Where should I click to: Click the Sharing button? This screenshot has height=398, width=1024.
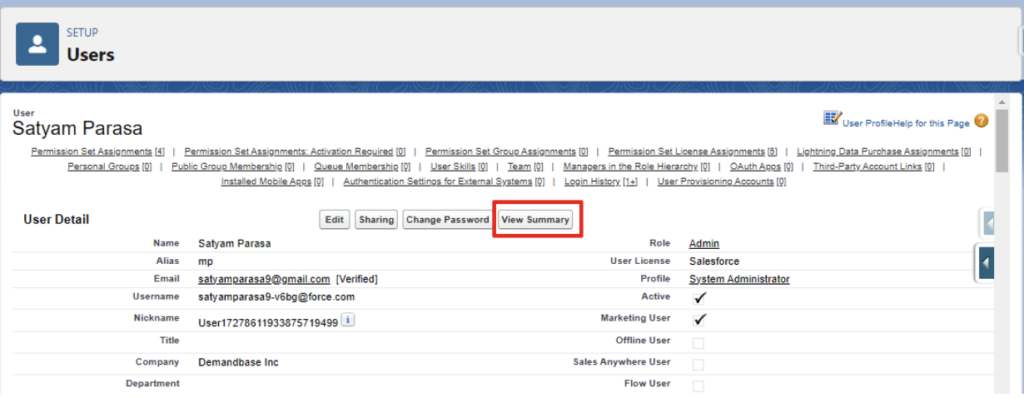pos(376,220)
